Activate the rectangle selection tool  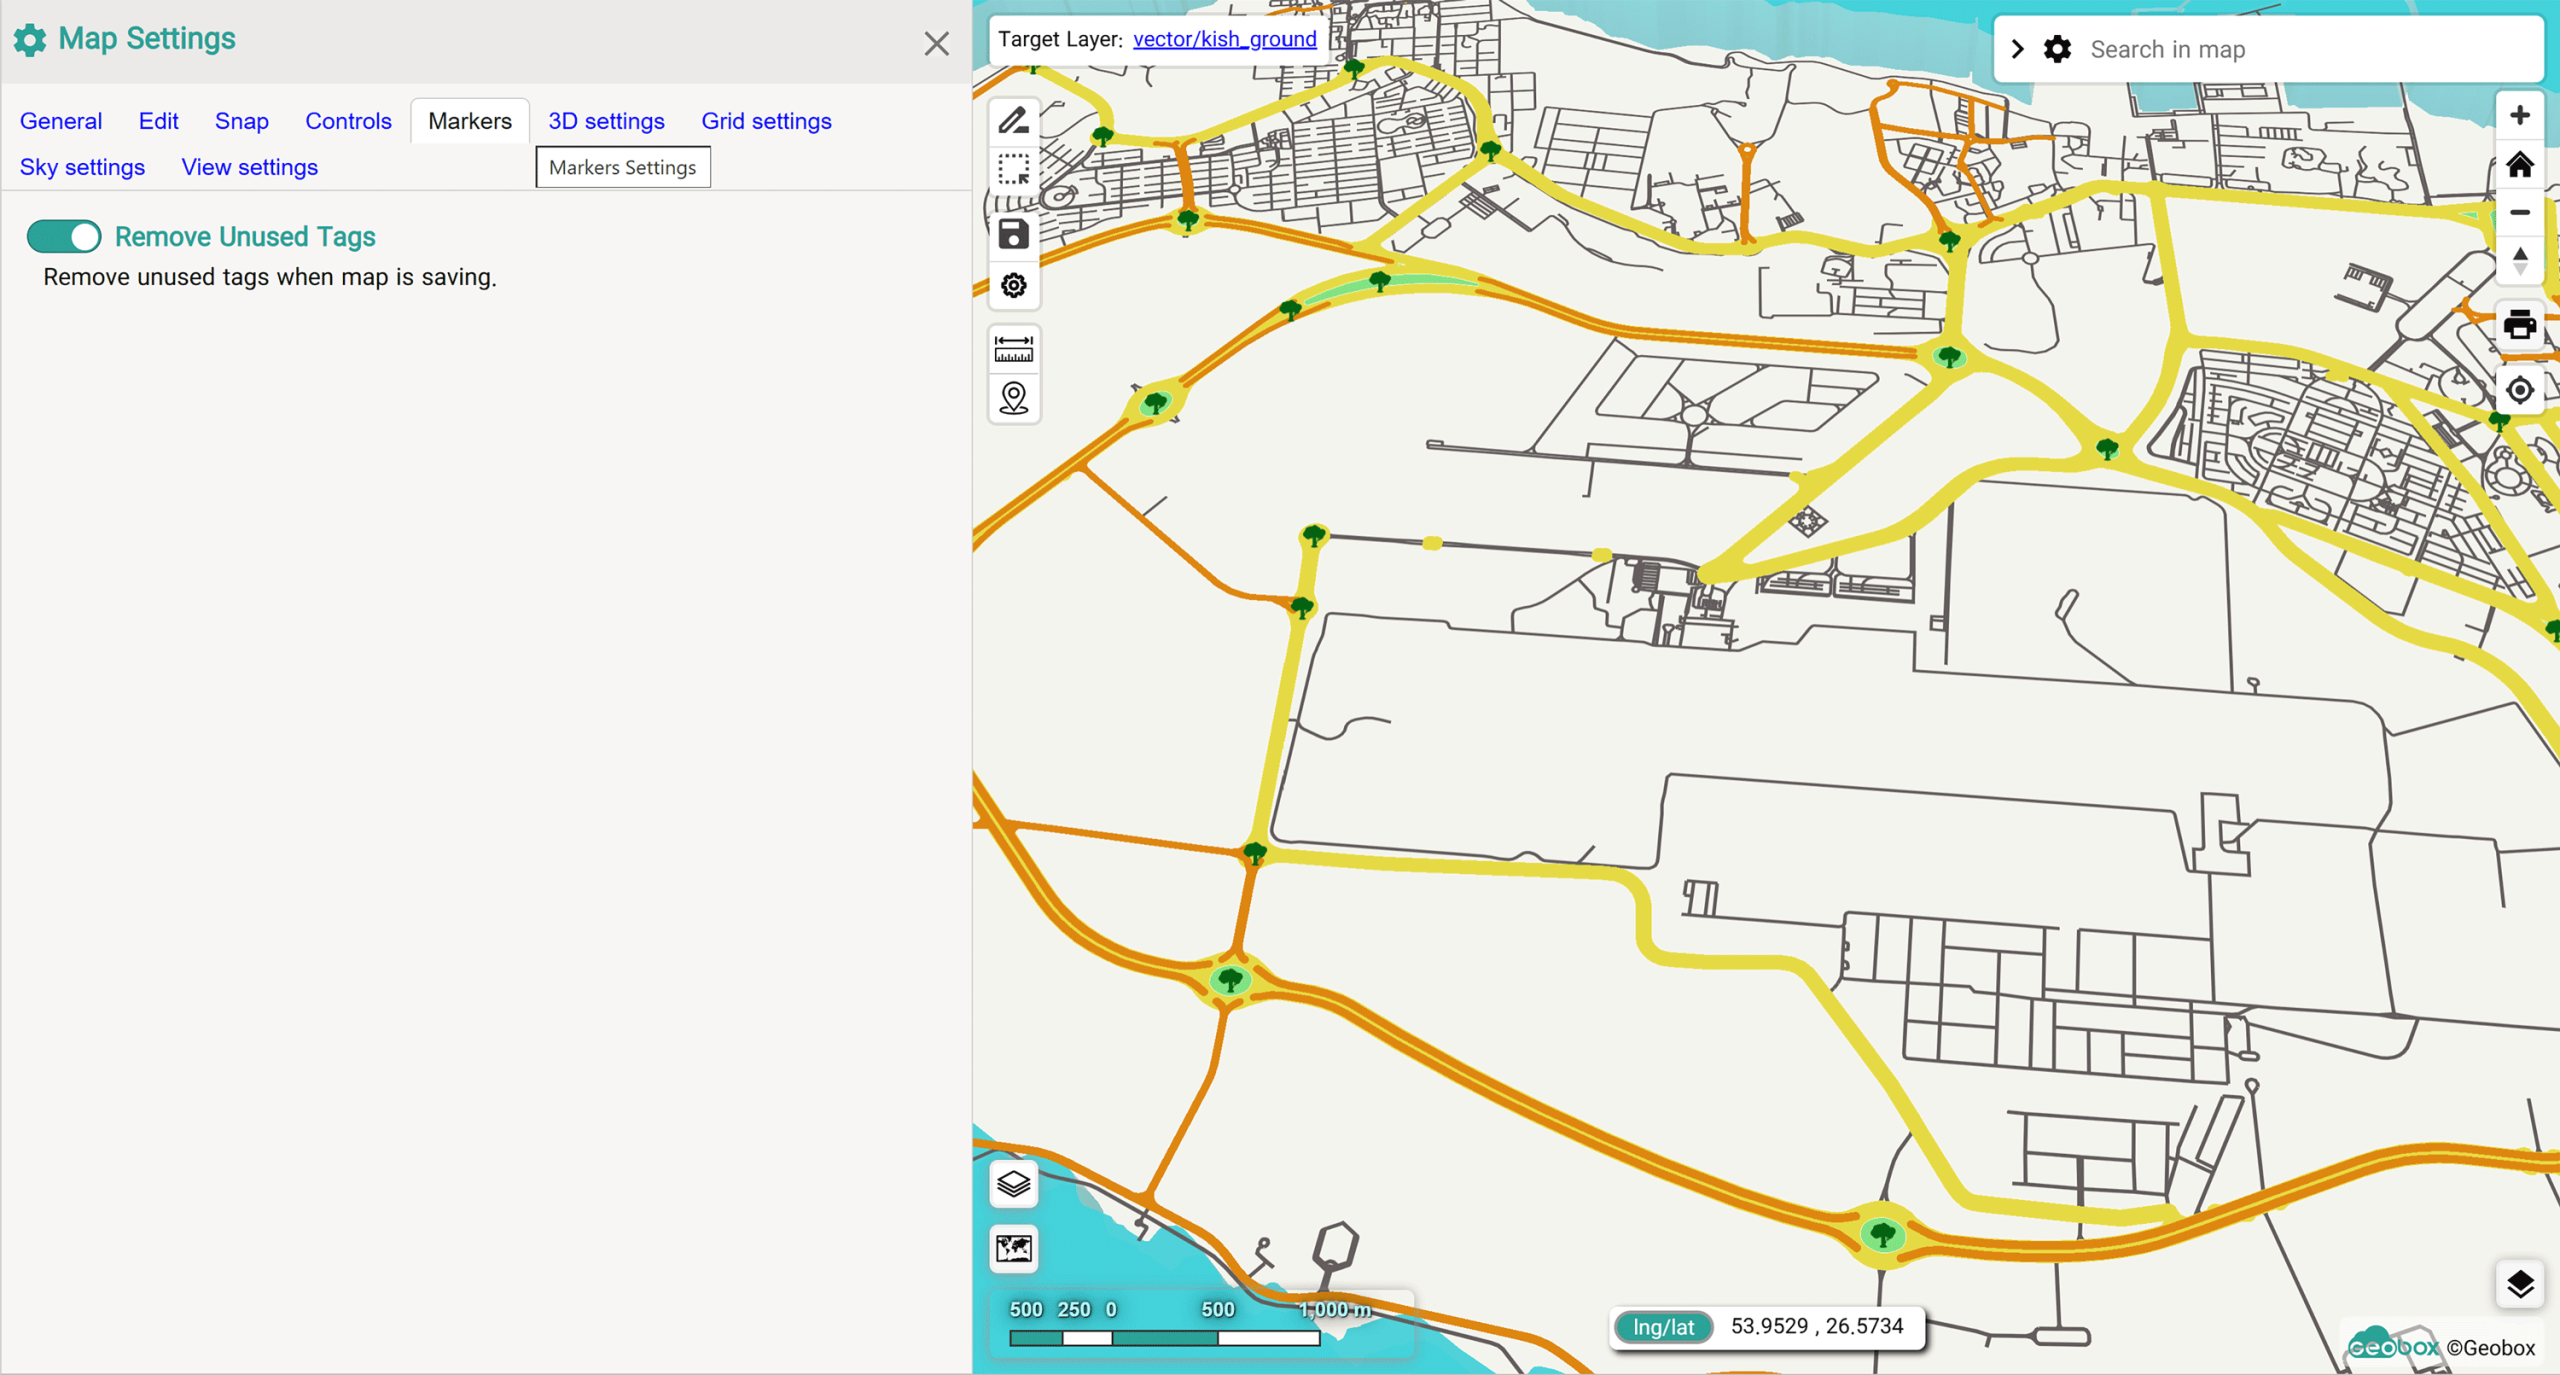click(1013, 170)
